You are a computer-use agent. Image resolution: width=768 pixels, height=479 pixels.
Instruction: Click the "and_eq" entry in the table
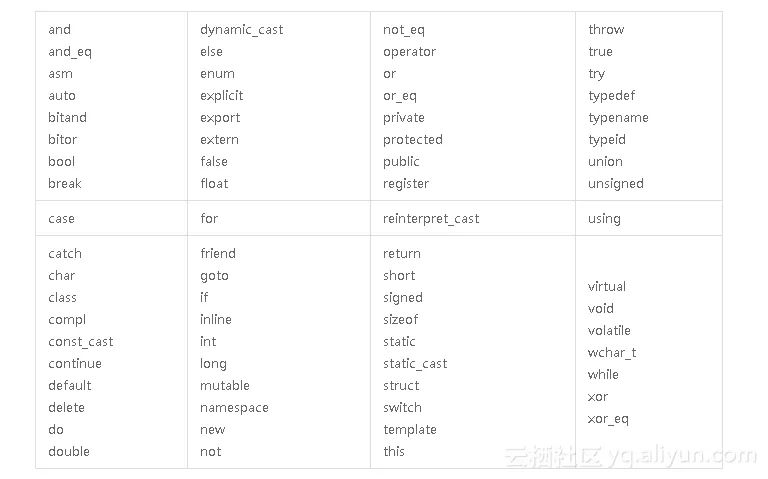pos(70,52)
